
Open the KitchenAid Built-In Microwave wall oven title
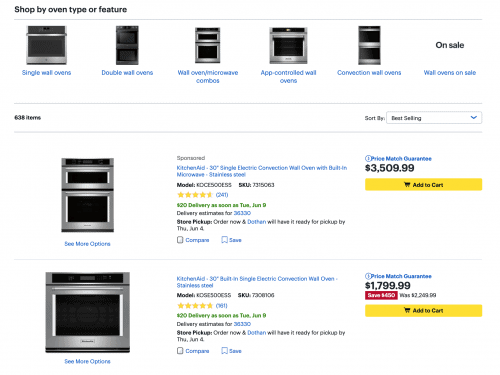[x=262, y=171]
